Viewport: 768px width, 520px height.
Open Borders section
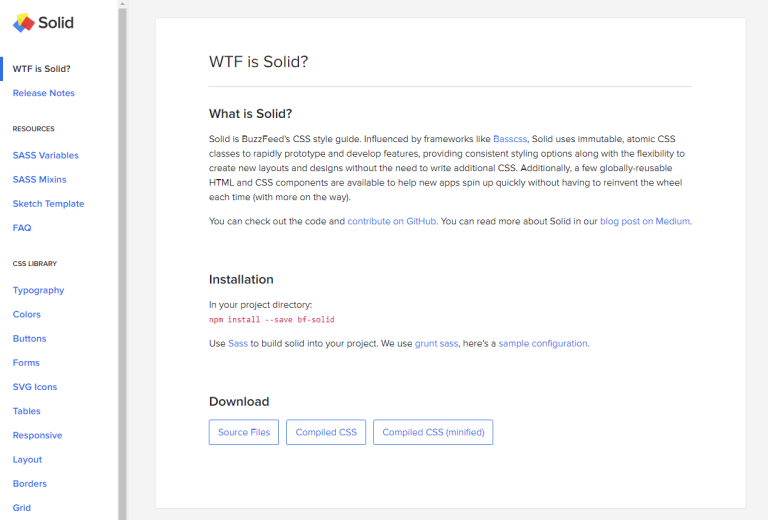pos(30,484)
